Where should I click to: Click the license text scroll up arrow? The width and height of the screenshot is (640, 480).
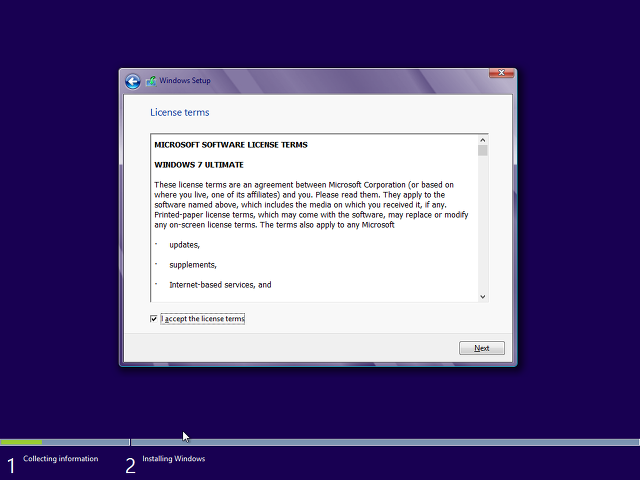tap(482, 140)
